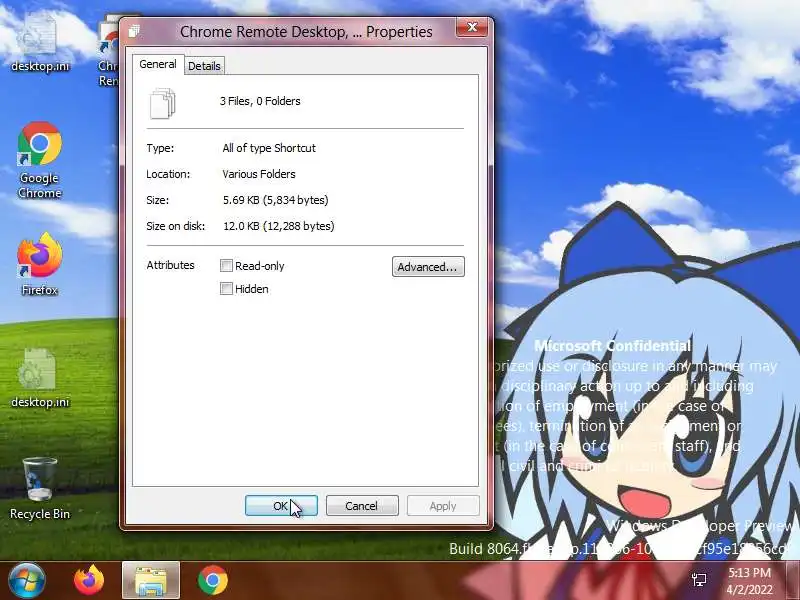
Task: Open the taskbar clock showing 5:13 PM
Action: click(x=749, y=572)
